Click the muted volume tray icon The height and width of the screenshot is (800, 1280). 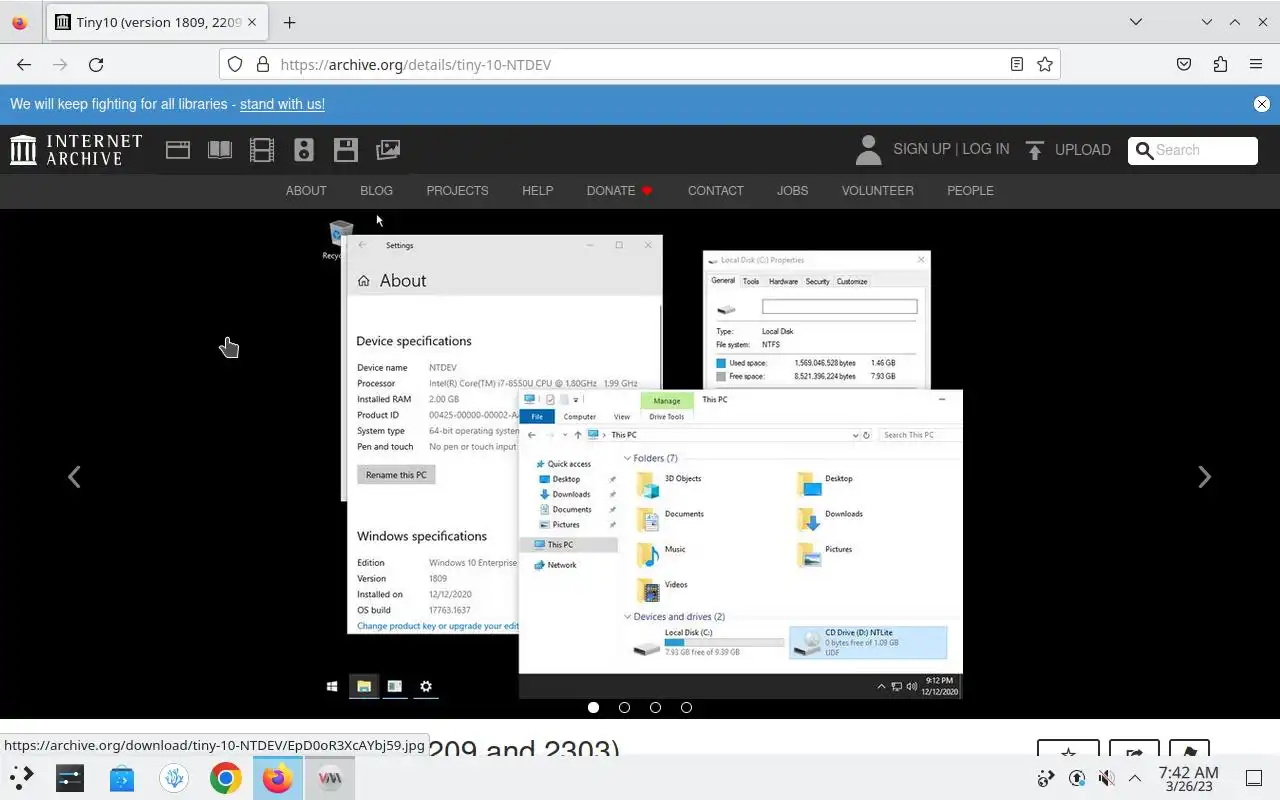[1106, 778]
